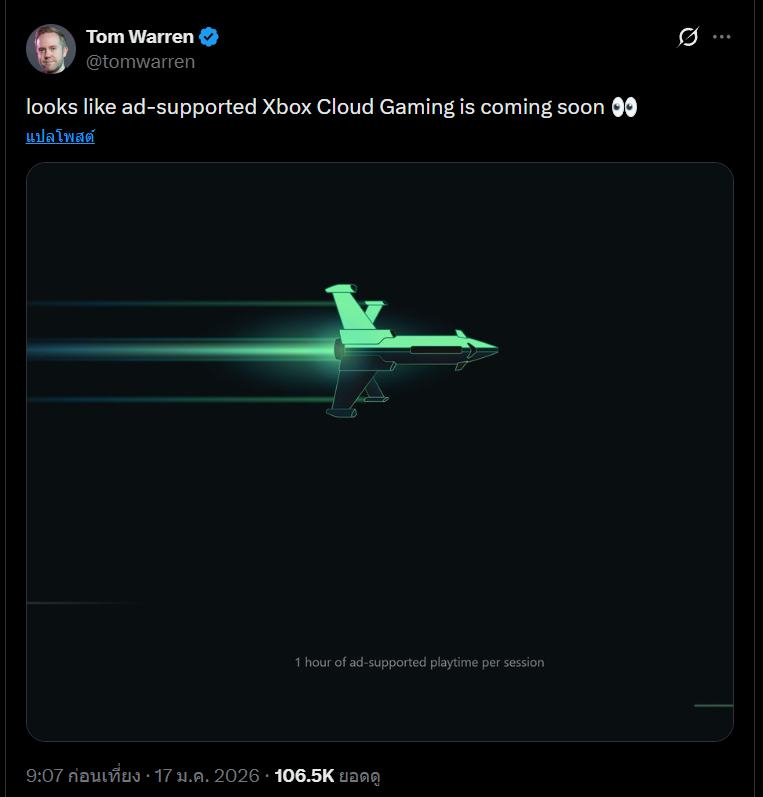Screen dimensions: 763x797
Task: Click the 17 ม.ค. 2026 date
Action: 207,775
